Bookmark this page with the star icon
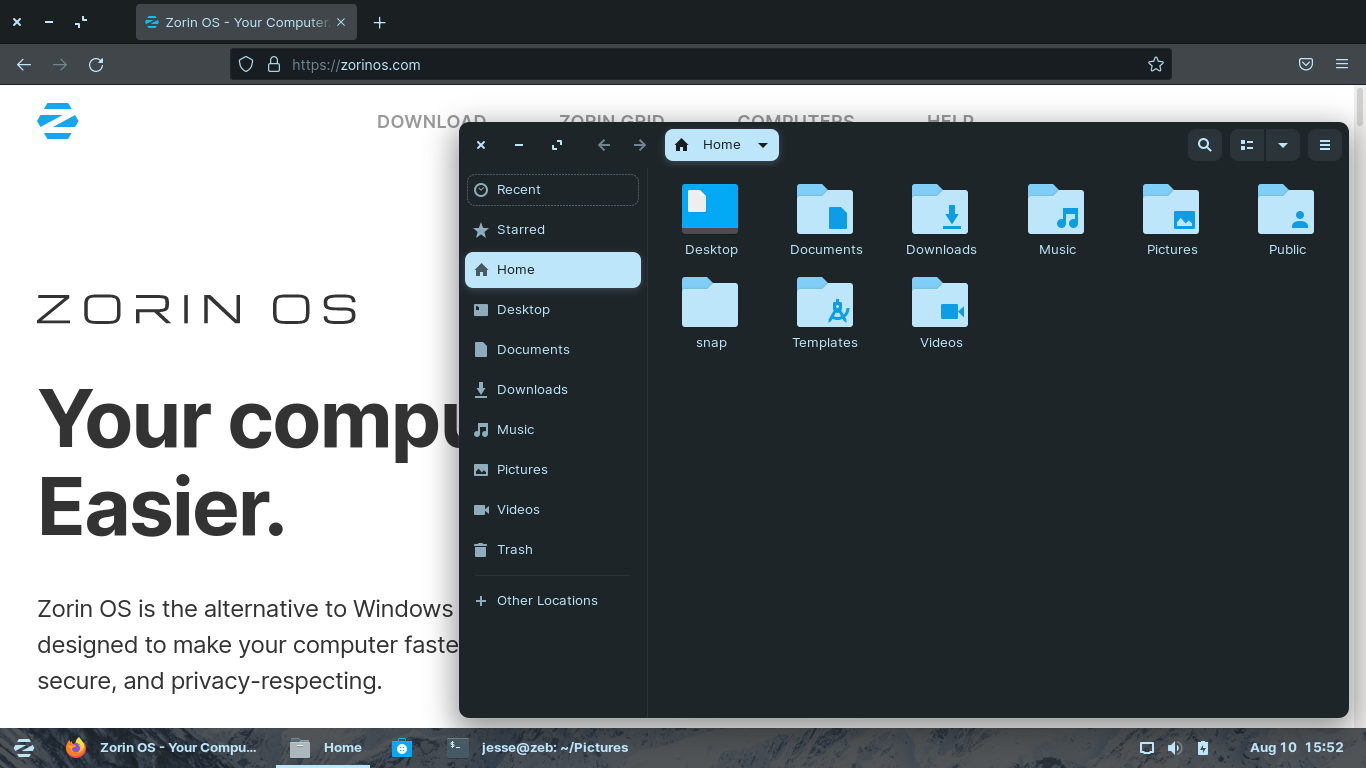The width and height of the screenshot is (1366, 768). [x=1156, y=64]
